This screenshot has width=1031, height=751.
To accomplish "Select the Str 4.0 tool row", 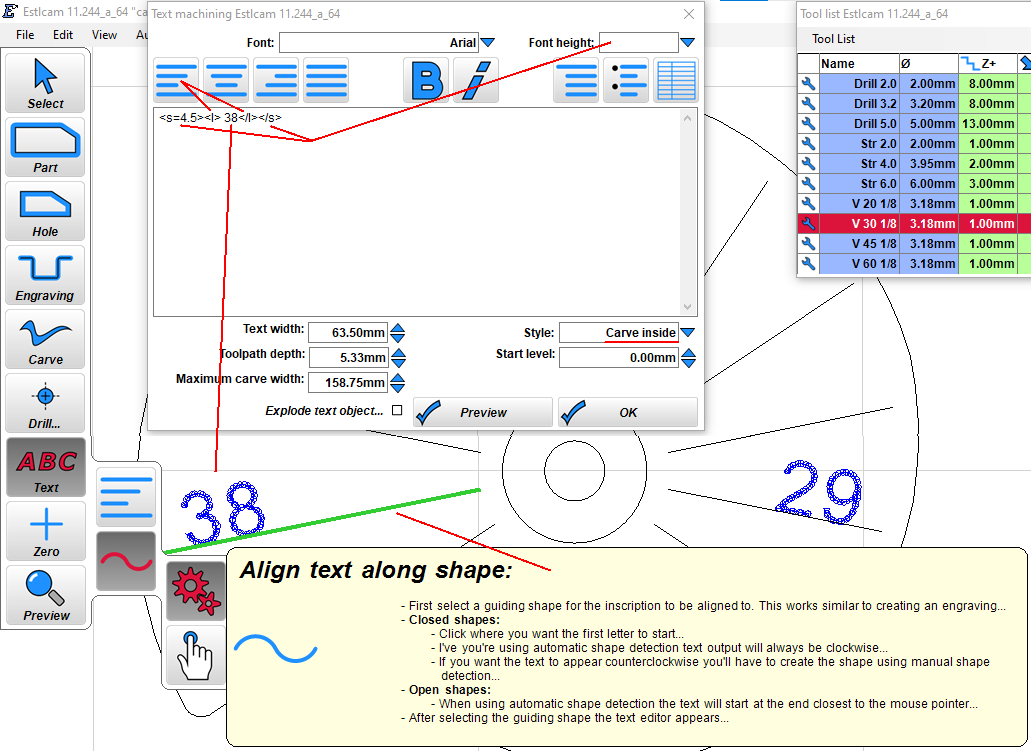I will click(x=914, y=164).
